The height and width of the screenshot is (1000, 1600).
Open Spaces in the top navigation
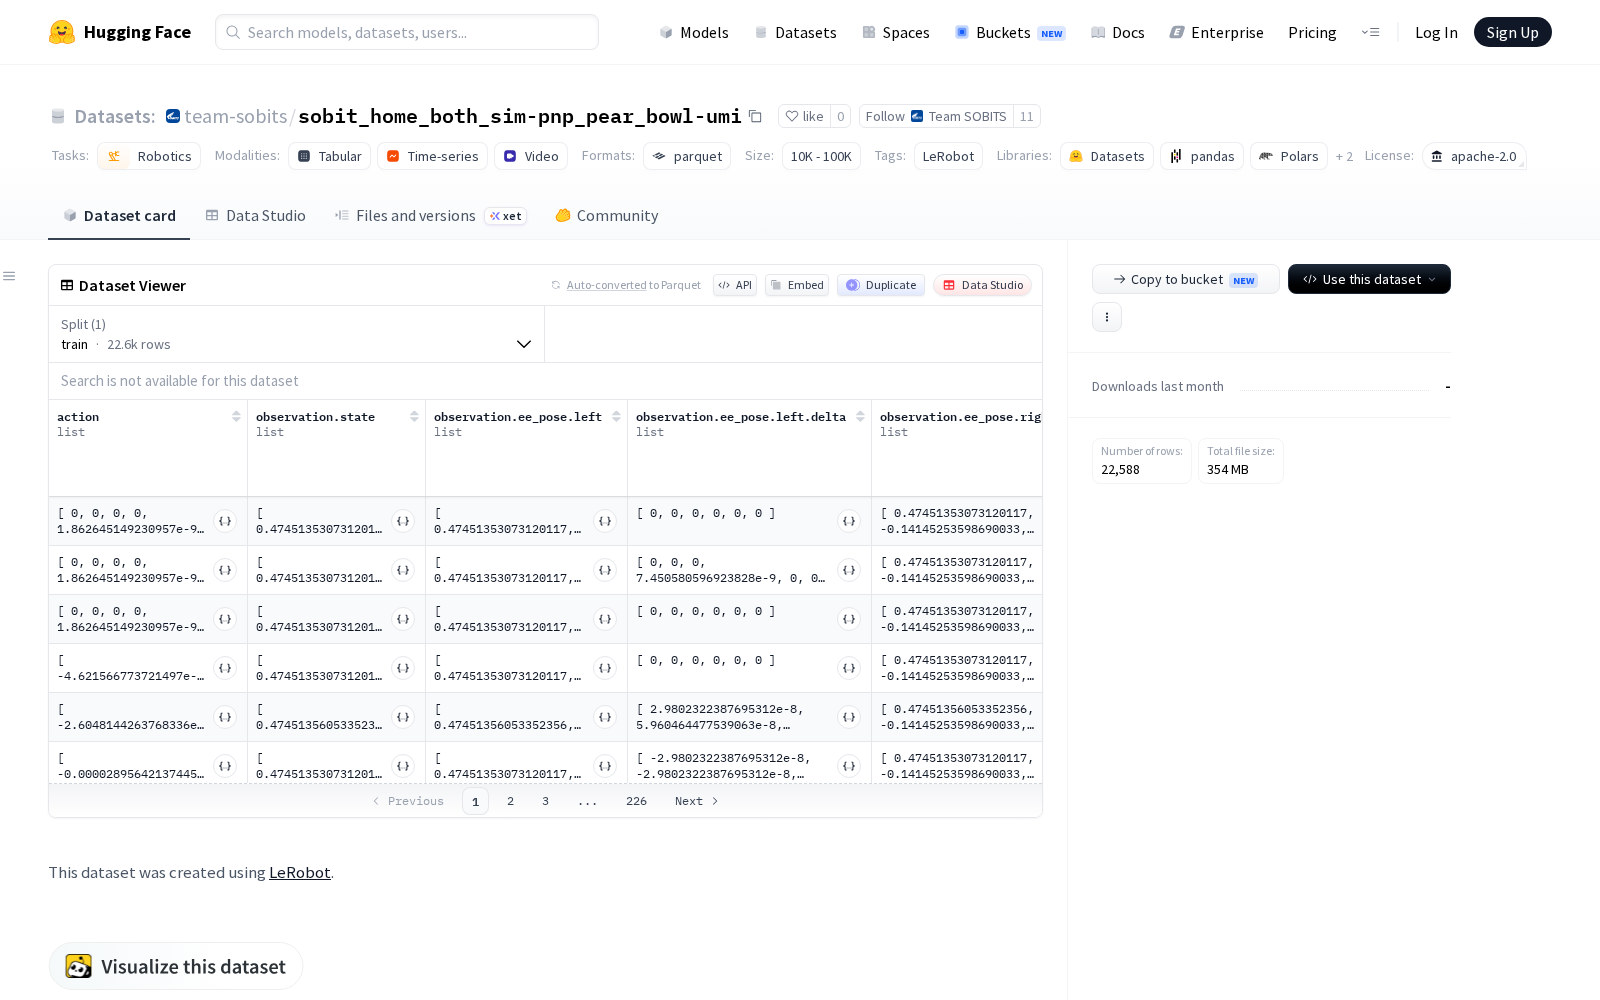click(896, 32)
